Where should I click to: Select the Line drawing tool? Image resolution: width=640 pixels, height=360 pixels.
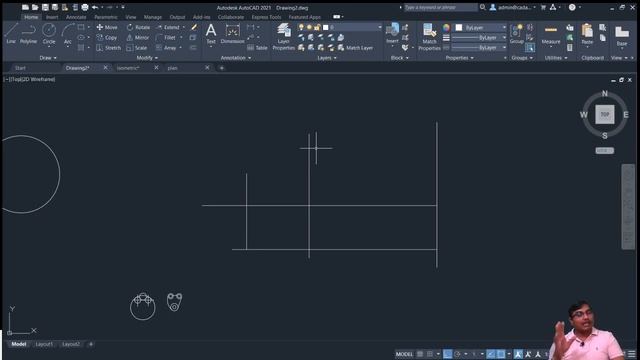pos(11,33)
